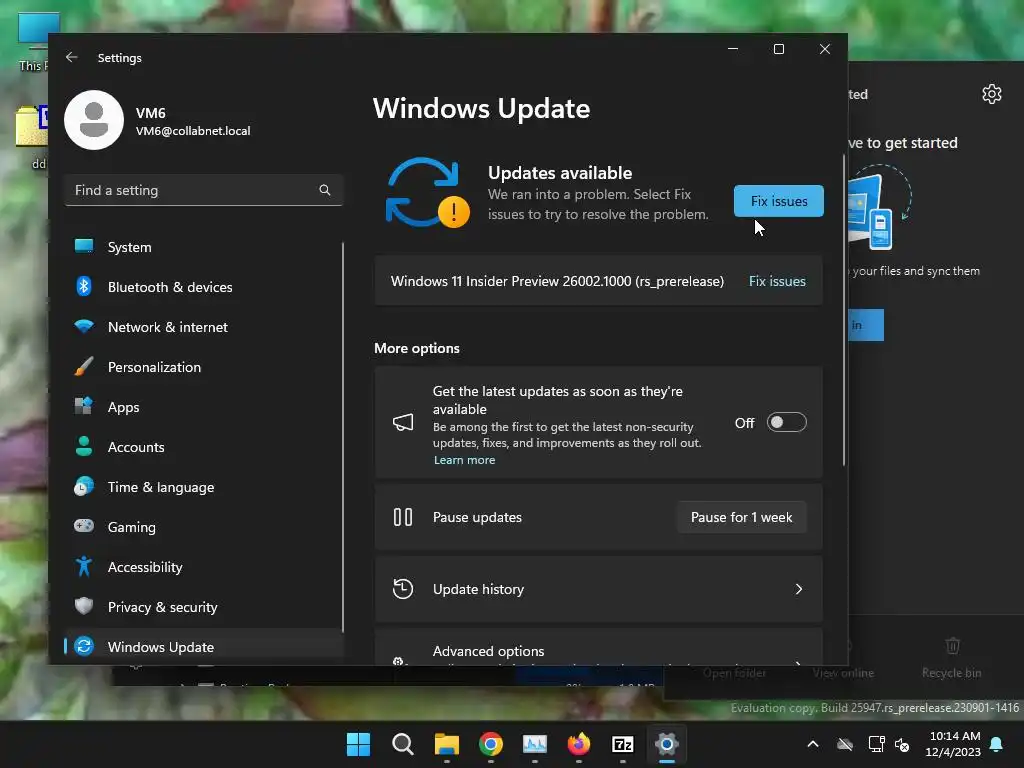
Task: Click the network tray icon
Action: point(876,744)
